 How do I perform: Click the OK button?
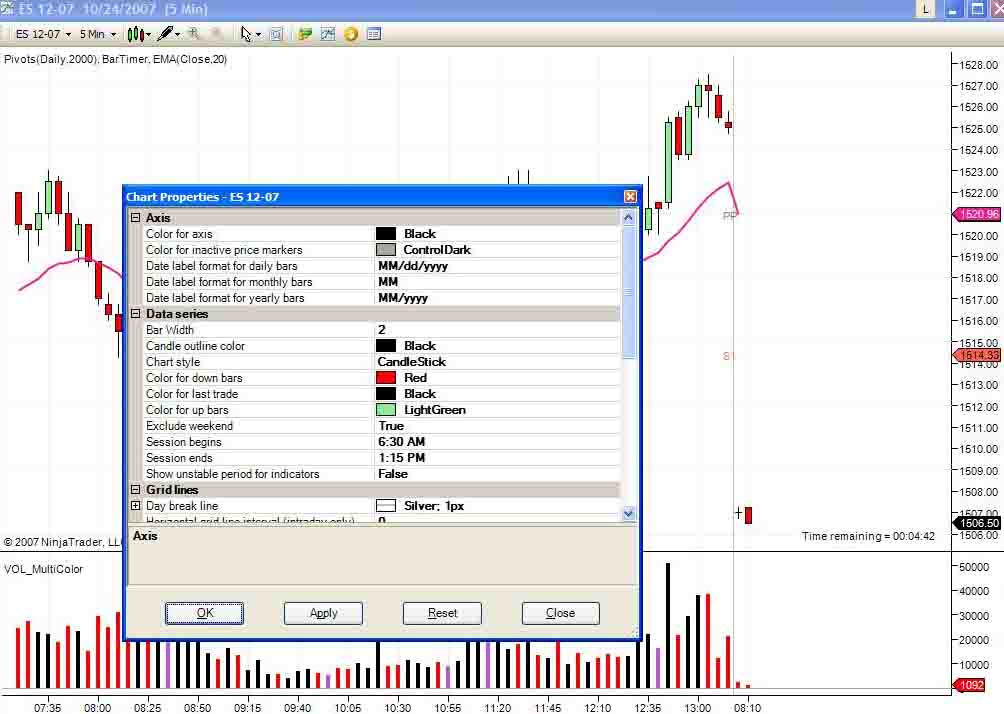click(x=204, y=613)
